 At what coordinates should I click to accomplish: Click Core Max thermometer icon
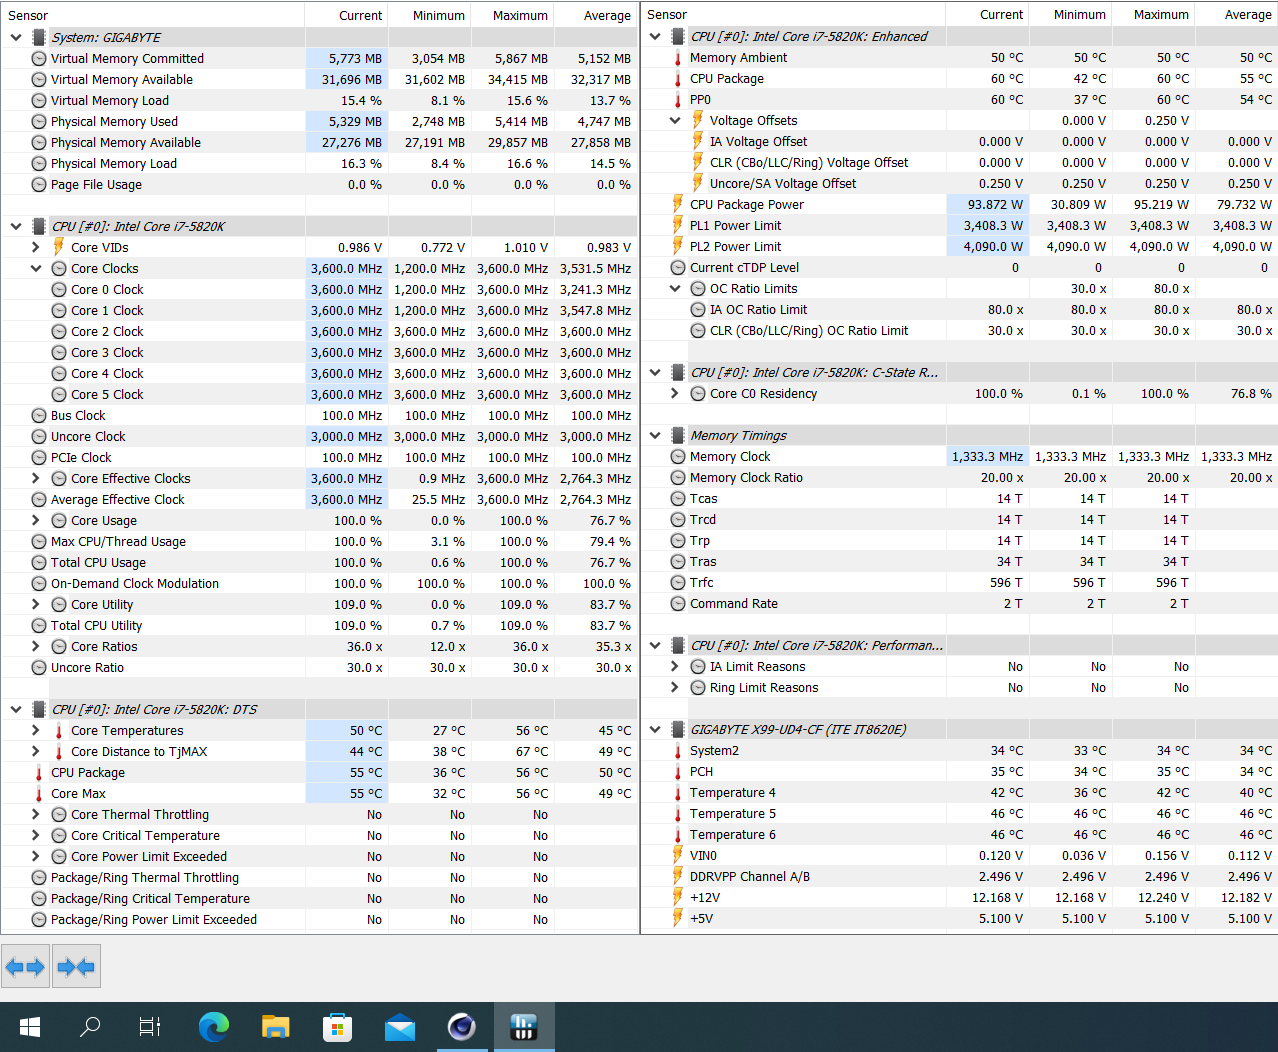coord(39,794)
